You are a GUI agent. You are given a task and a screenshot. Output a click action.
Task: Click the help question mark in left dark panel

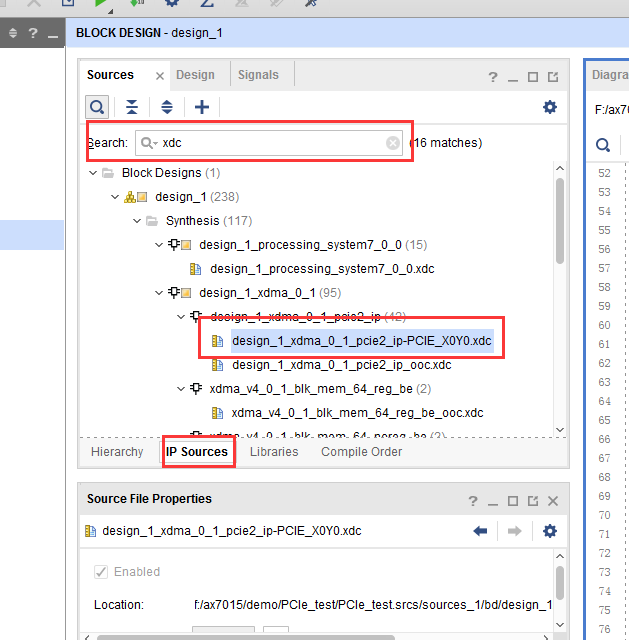33,33
